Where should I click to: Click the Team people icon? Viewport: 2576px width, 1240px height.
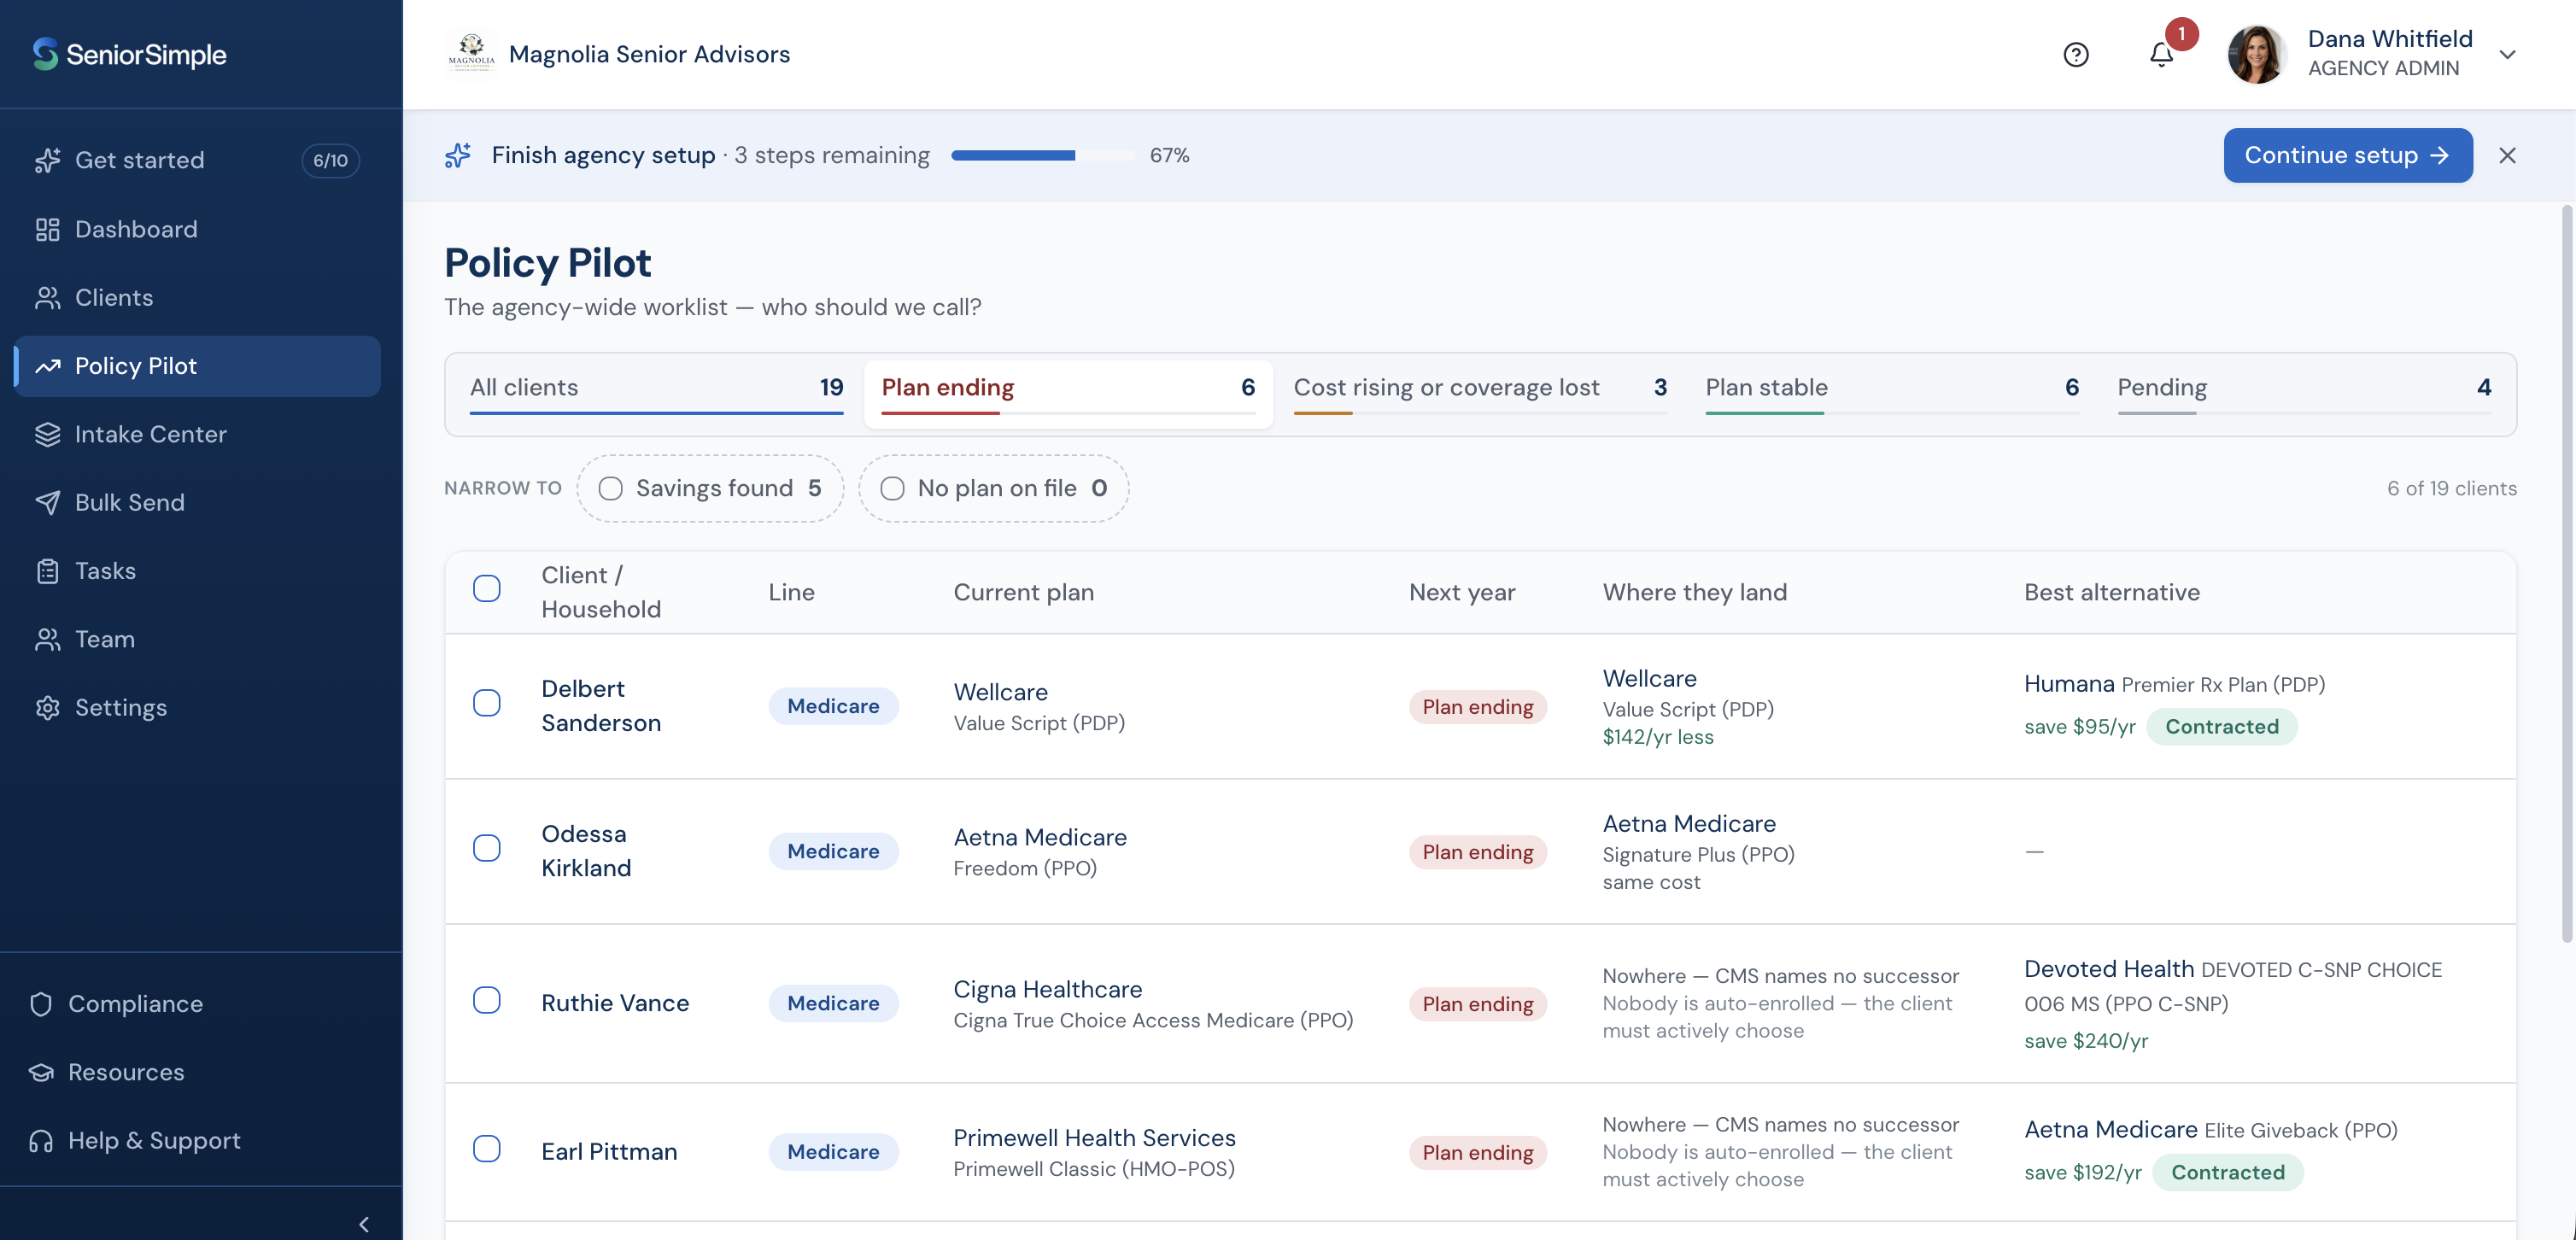[47, 639]
